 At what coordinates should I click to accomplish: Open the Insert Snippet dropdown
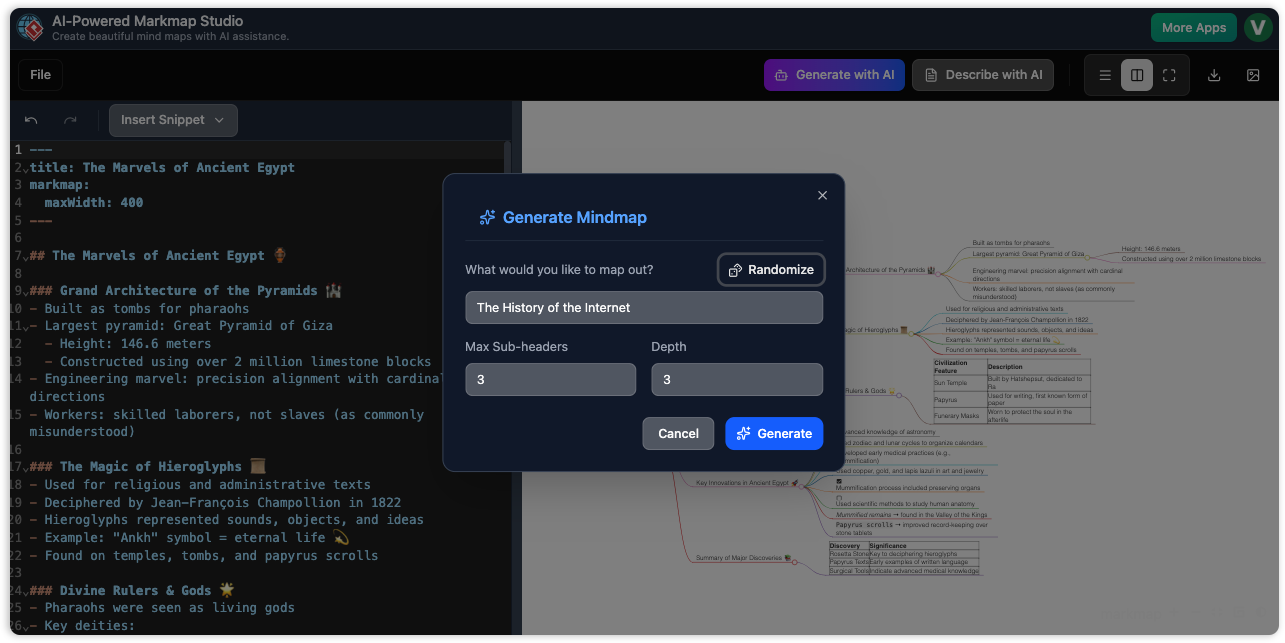coord(173,120)
